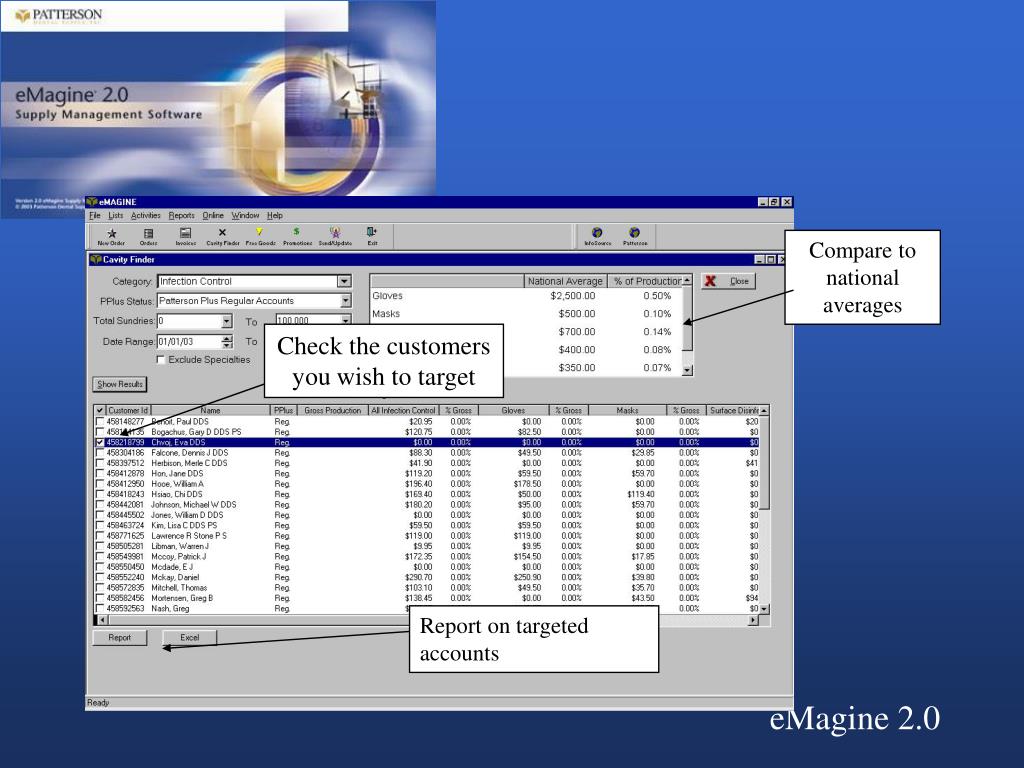Image resolution: width=1024 pixels, height=768 pixels.
Task: Click the $250.90 Gloves value for Mckay
Action: (x=528, y=577)
